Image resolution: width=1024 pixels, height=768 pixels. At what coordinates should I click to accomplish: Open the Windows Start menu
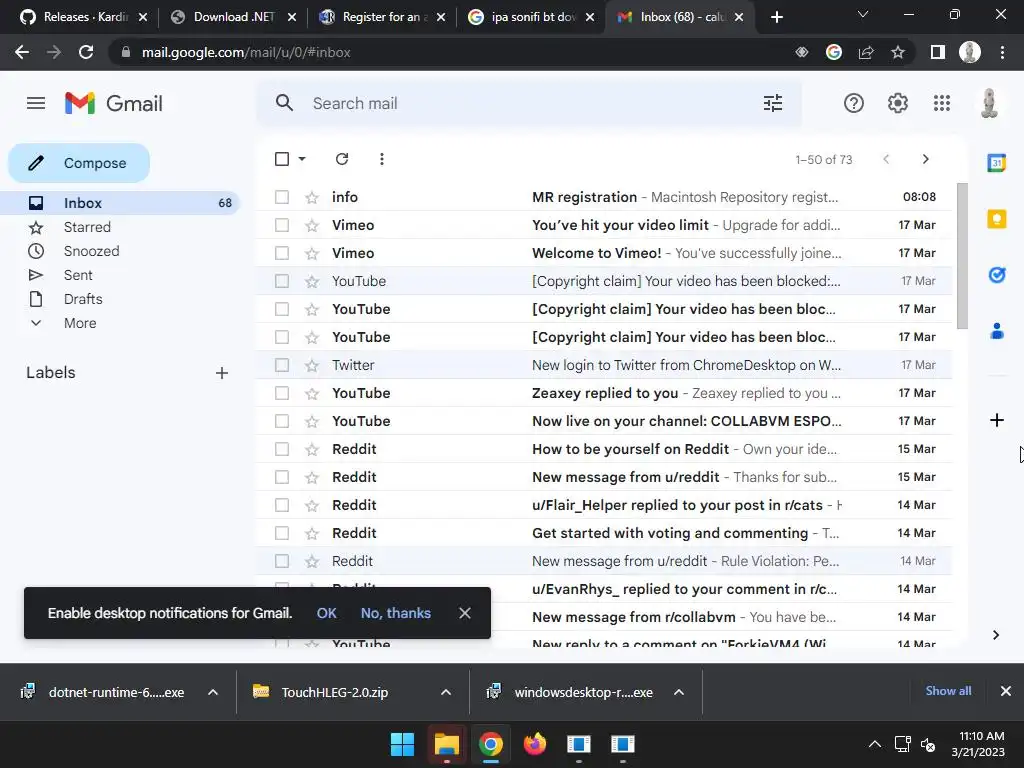[x=402, y=744]
